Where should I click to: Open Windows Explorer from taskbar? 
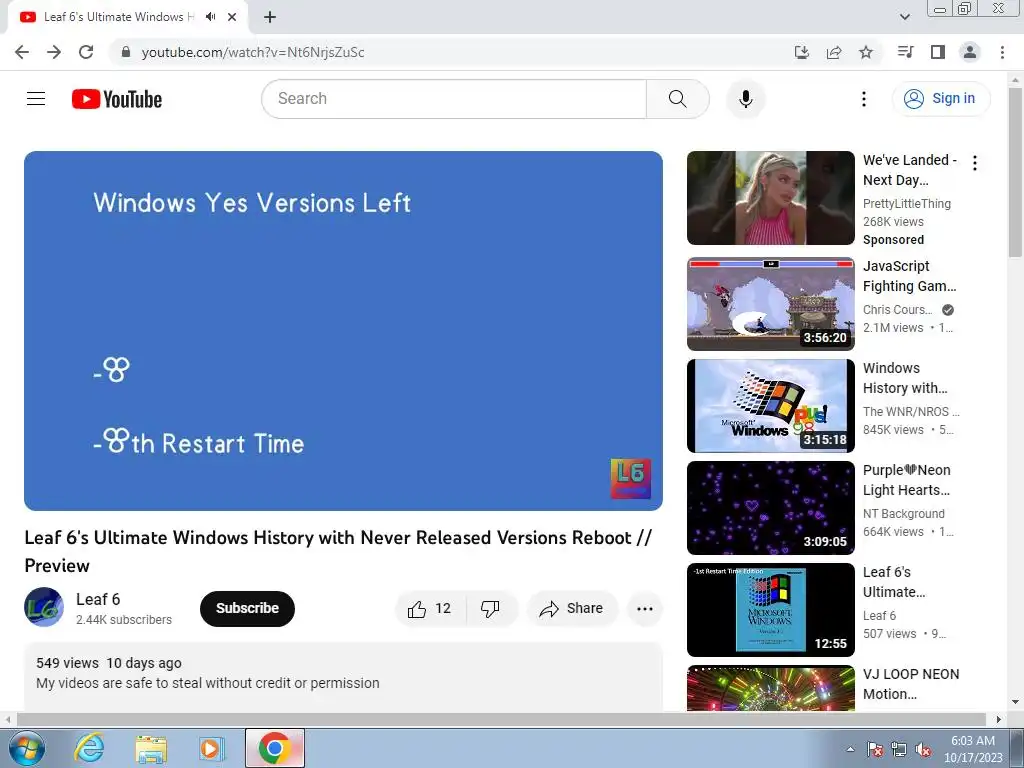click(152, 748)
